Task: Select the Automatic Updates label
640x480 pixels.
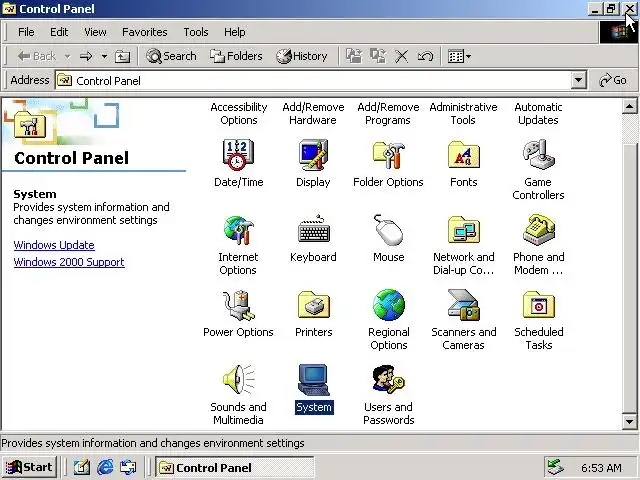Action: (538, 113)
